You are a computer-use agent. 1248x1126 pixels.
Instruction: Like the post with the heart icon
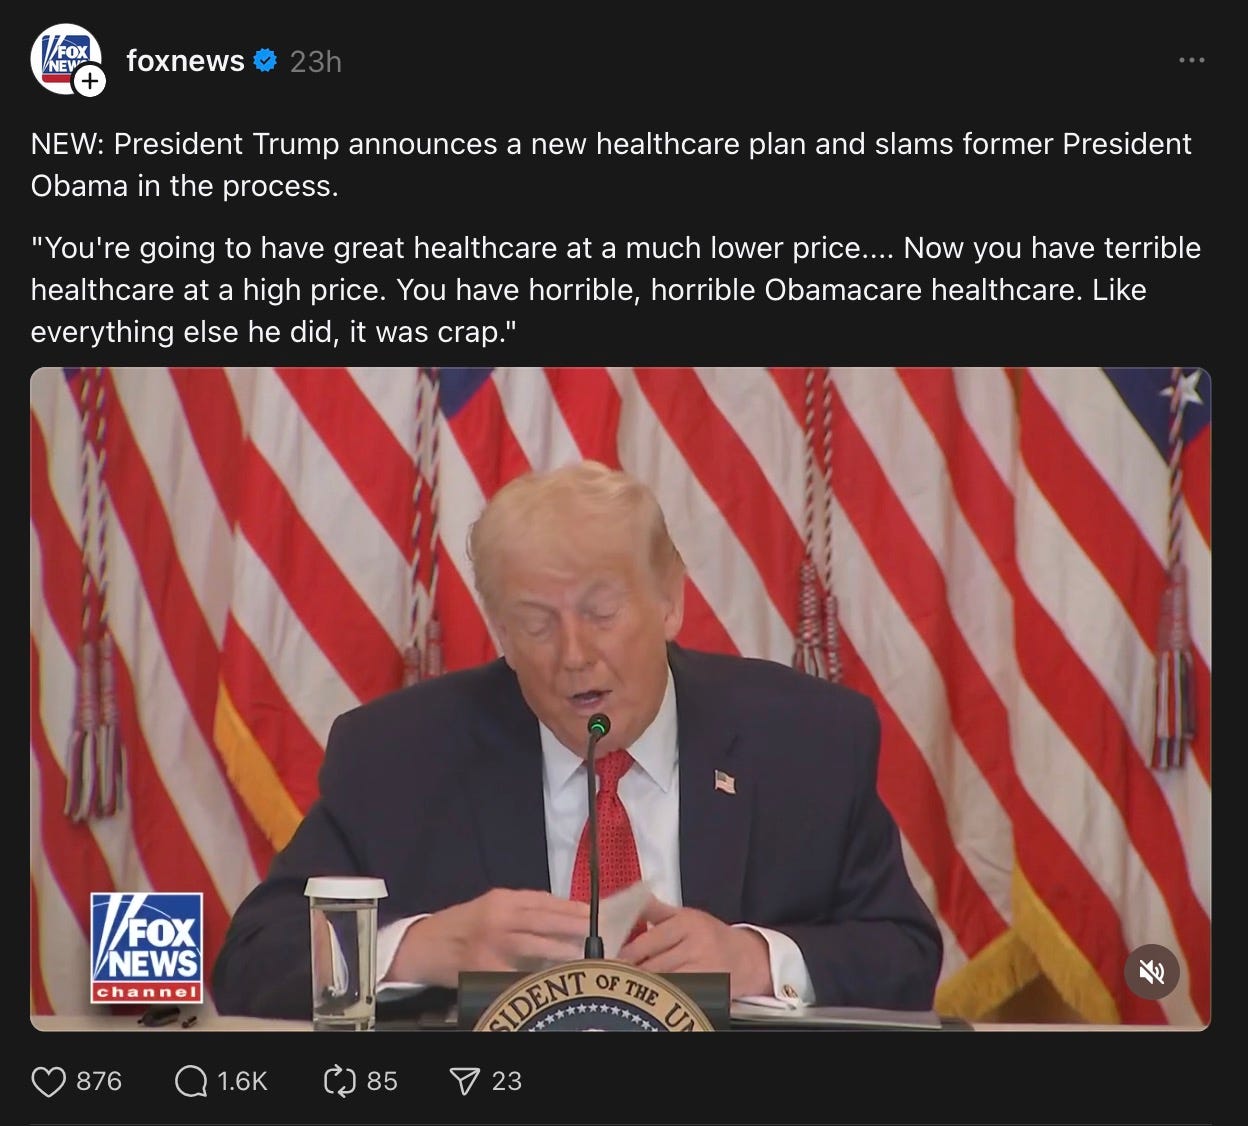coord(48,1081)
